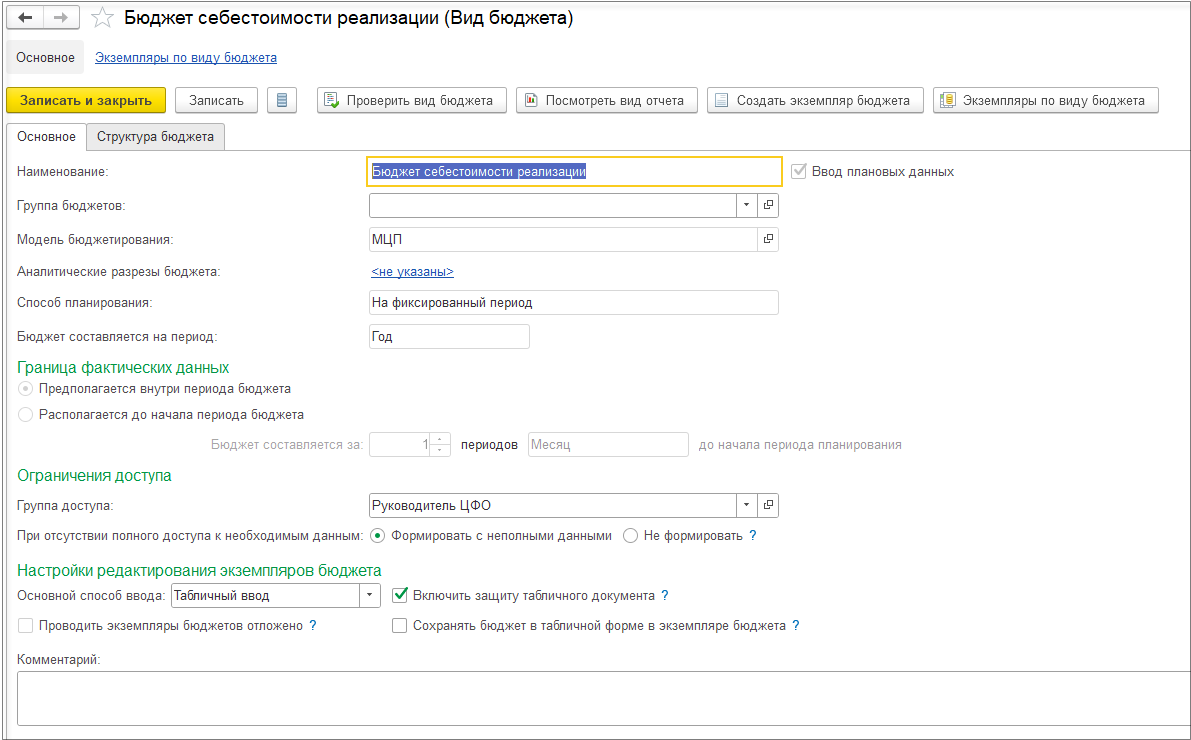Click help icon beside Не формировать option
This screenshot has width=1191, height=740.
pos(753,536)
